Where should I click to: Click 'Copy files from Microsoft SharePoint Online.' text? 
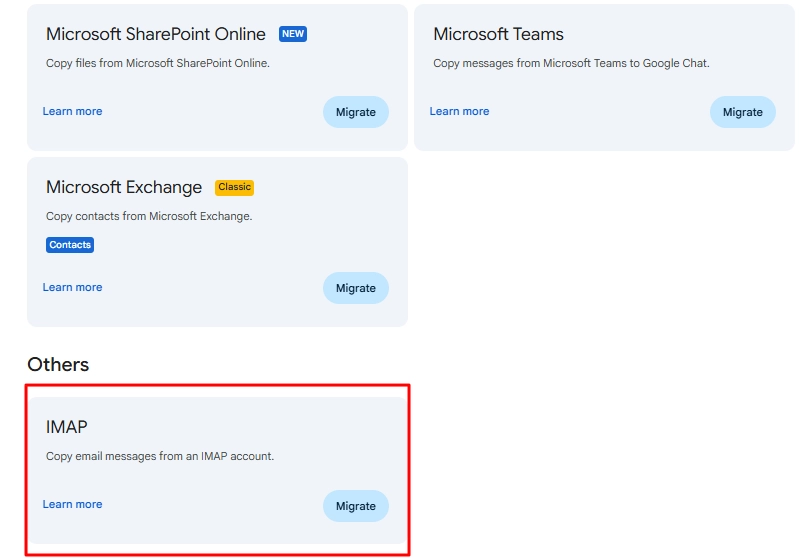click(x=158, y=63)
